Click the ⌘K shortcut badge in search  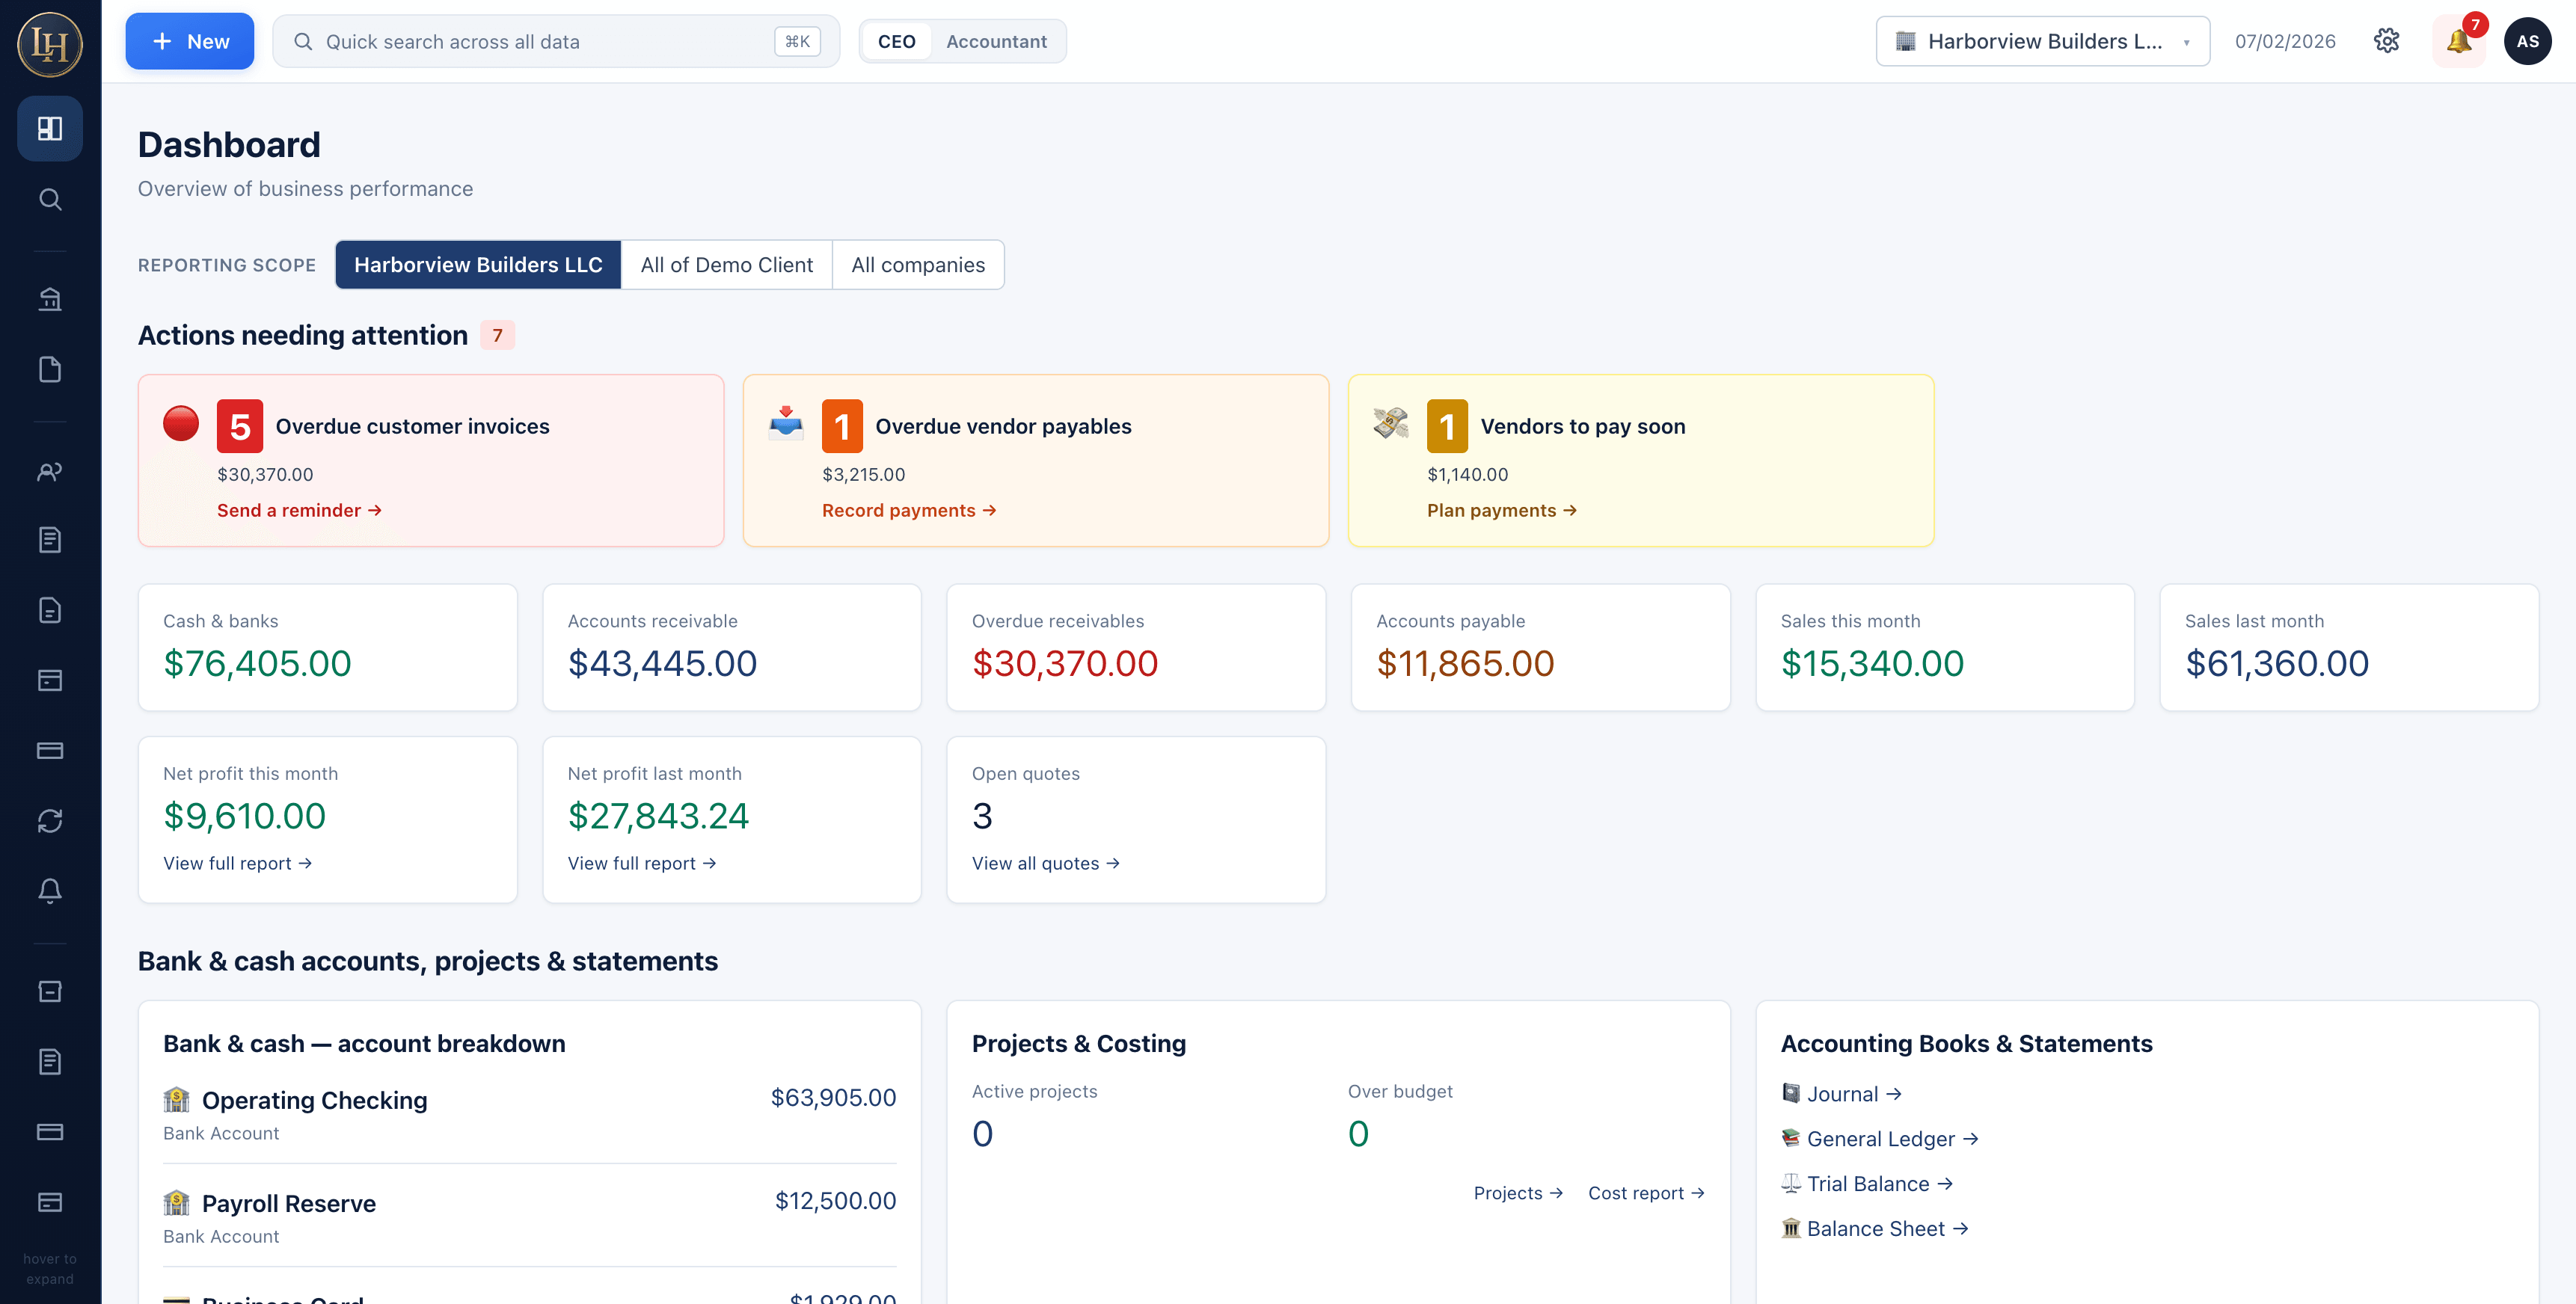(797, 41)
